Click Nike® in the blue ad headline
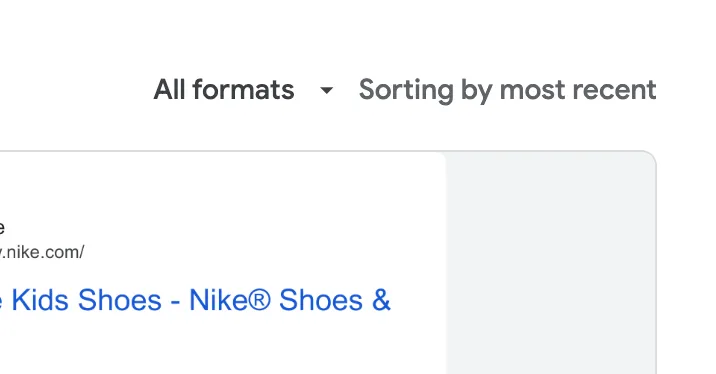 click(x=230, y=300)
